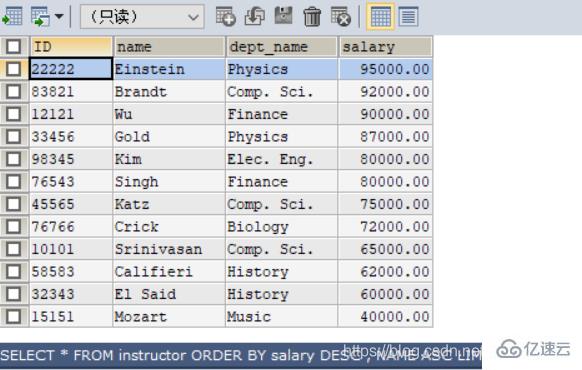Select the salary cell 62000.00
Viewport: 582px width, 370px height.
click(x=386, y=272)
